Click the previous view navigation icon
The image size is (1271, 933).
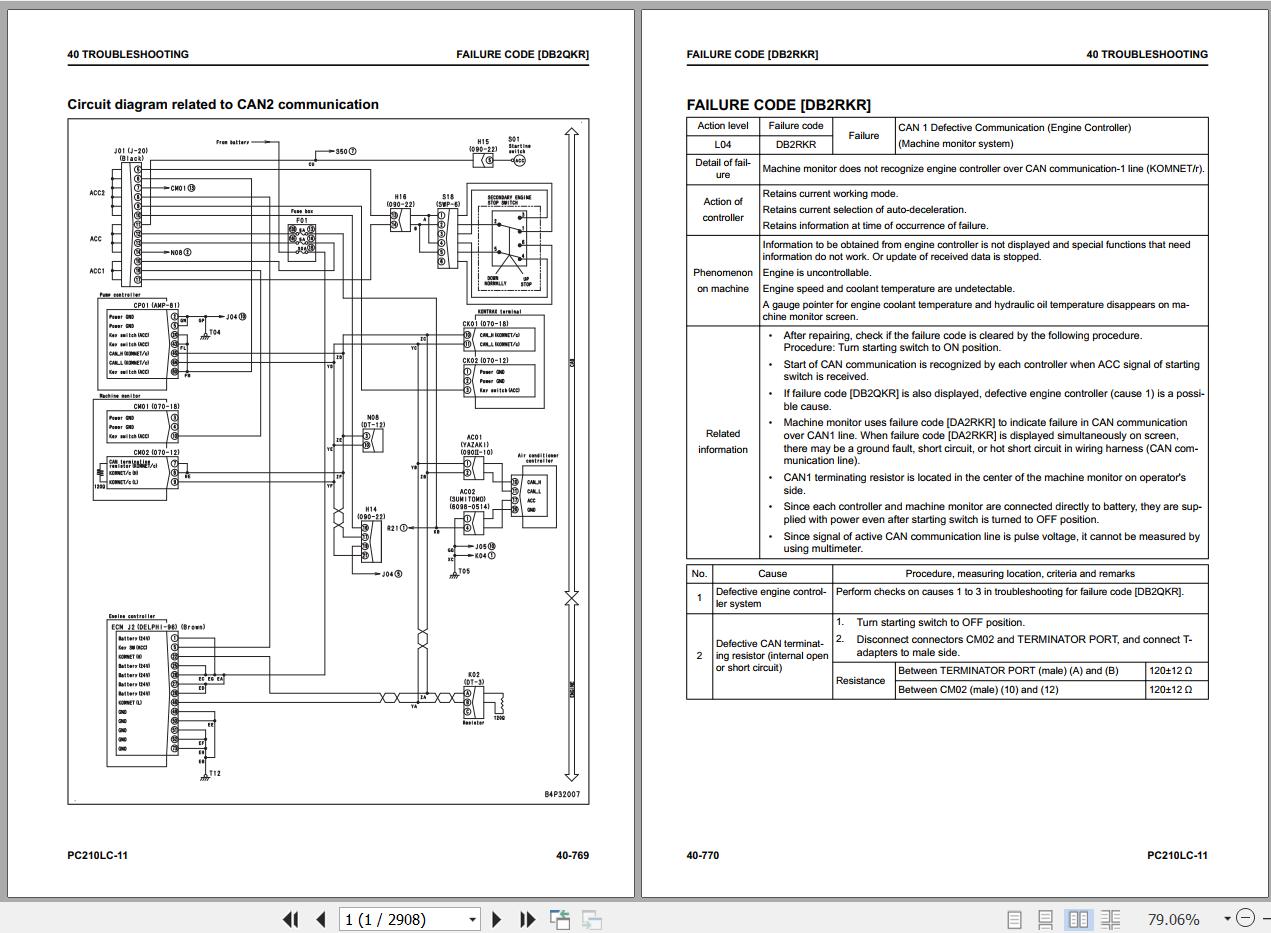click(x=560, y=919)
